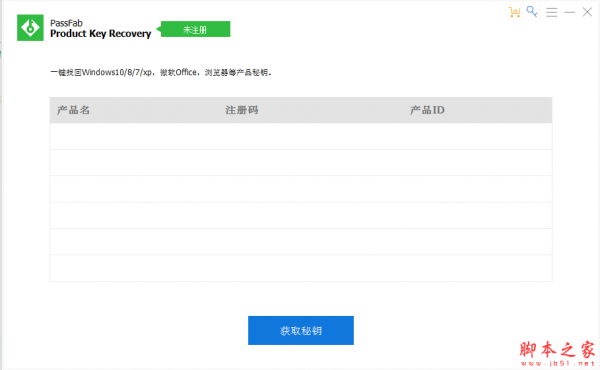Screen dimensions: 600x370
Task: Open the hamburger menu icon
Action: pos(551,12)
